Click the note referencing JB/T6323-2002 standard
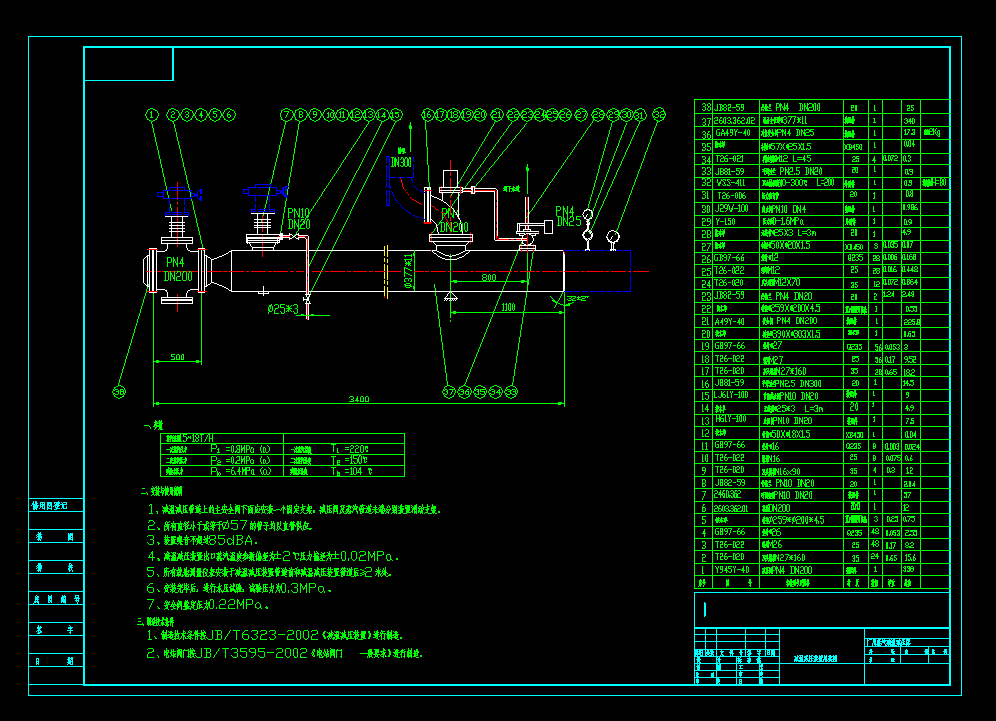The height and width of the screenshot is (721, 996). pyautogui.click(x=300, y=634)
